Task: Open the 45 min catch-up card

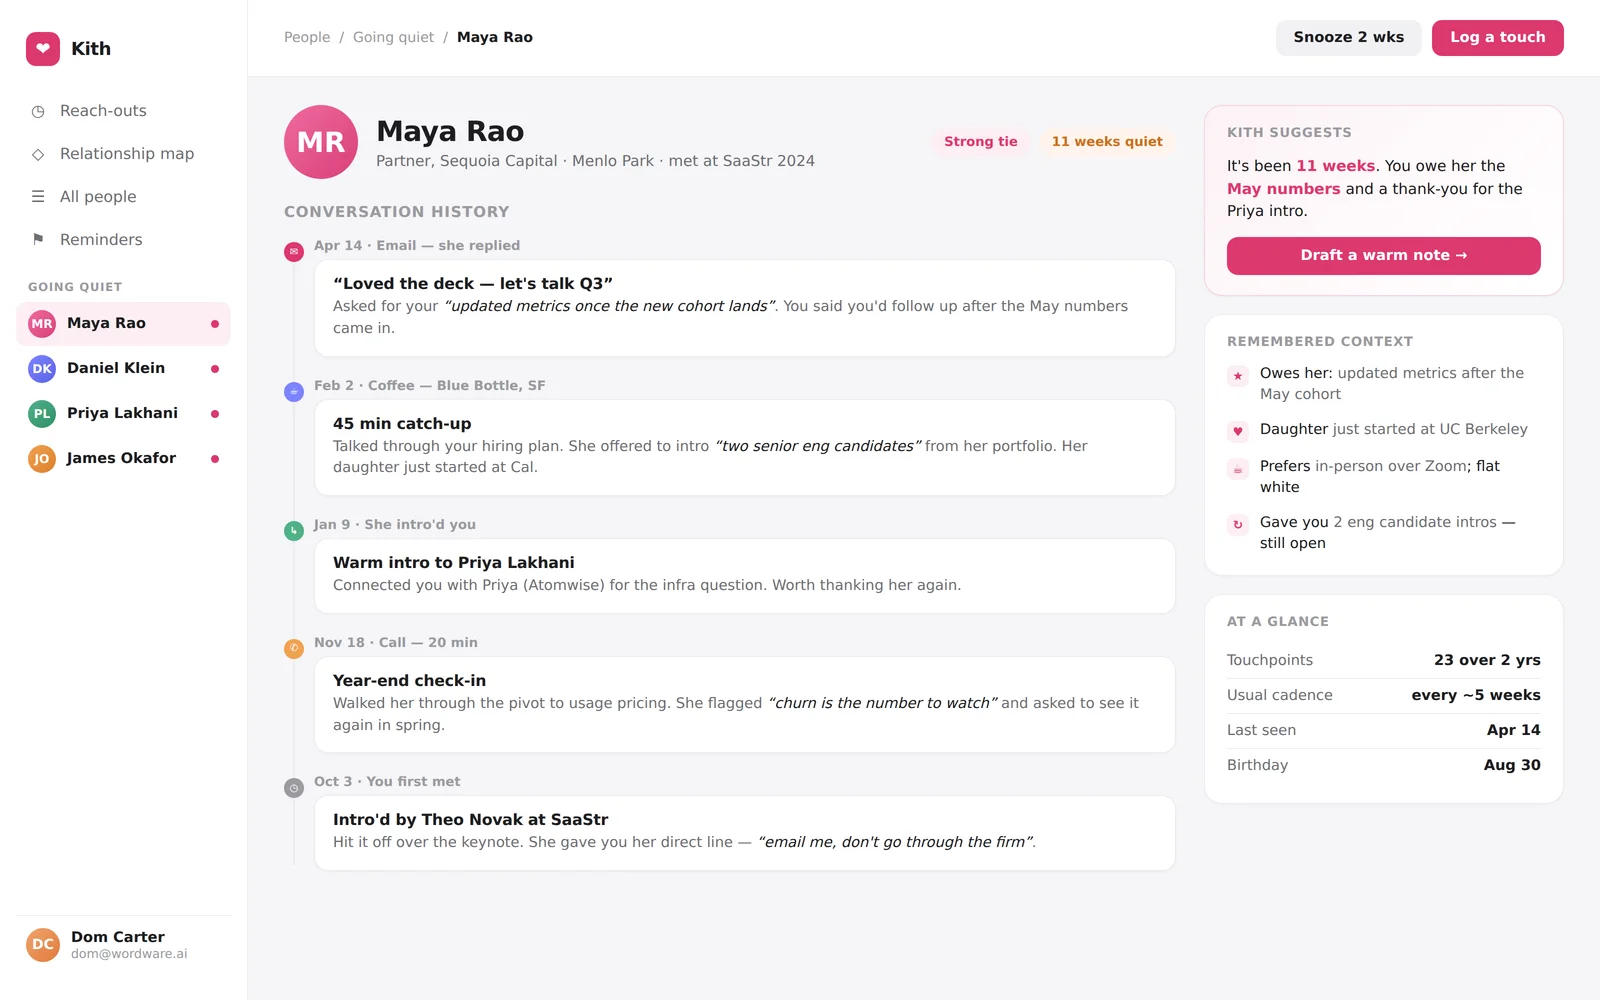Action: pyautogui.click(x=745, y=448)
